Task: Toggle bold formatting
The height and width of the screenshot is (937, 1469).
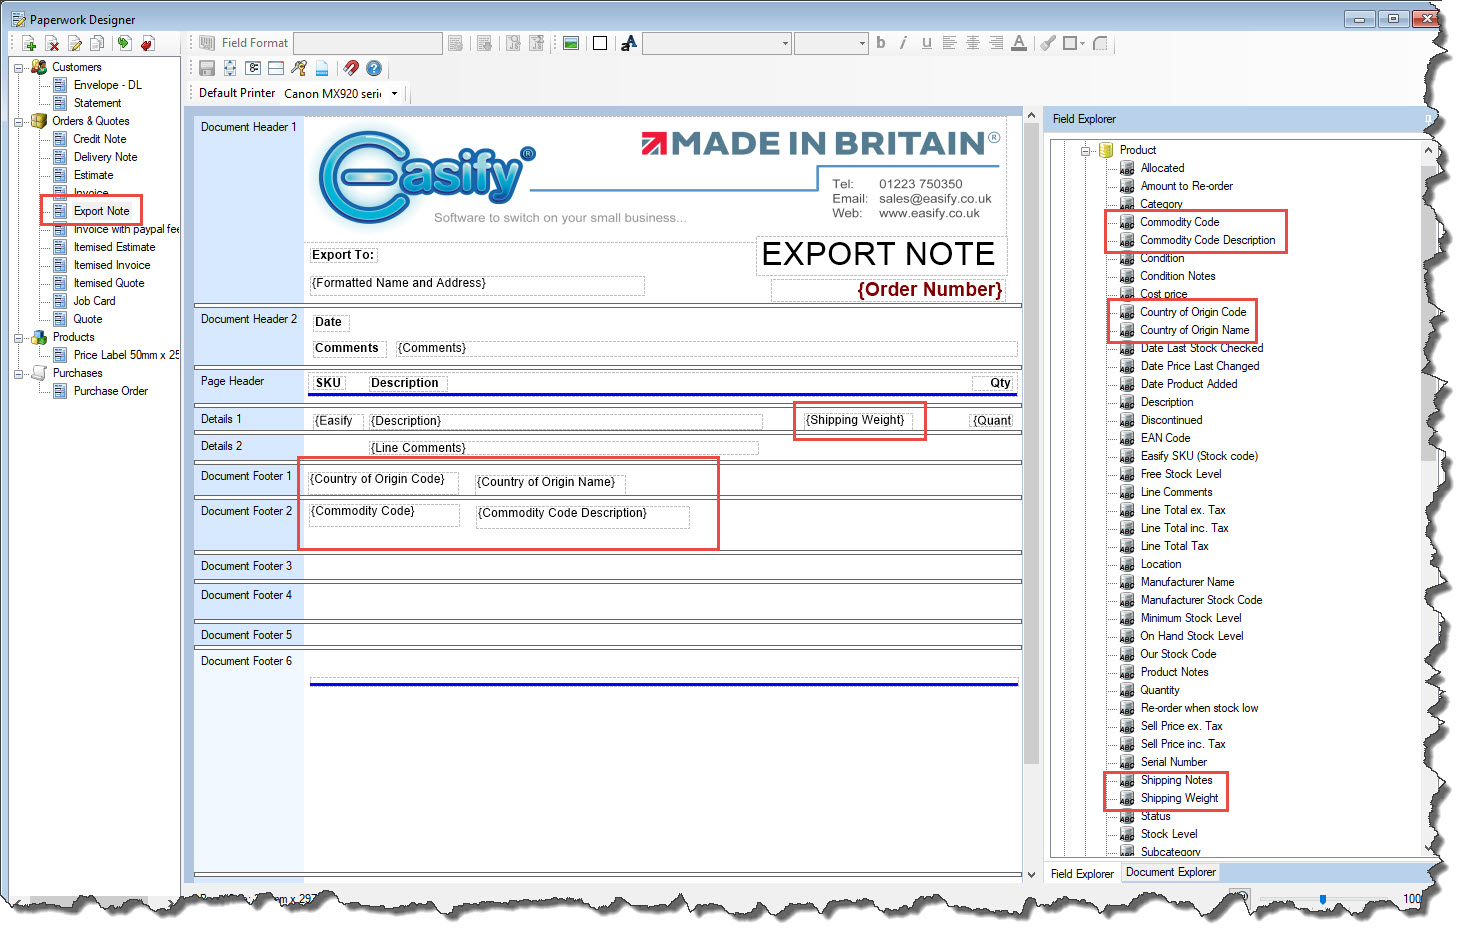Action: (880, 43)
